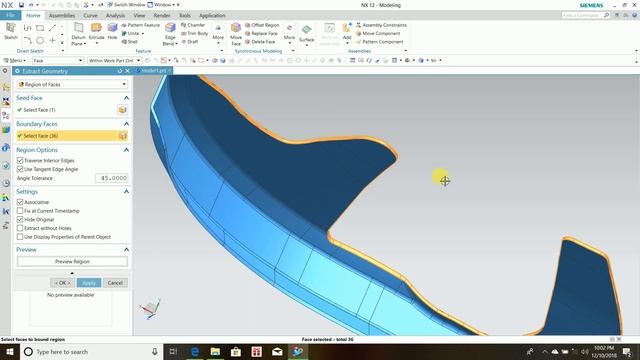The image size is (640, 360).
Task: Click the Find a Command search box
Action: pyautogui.click(x=586, y=15)
